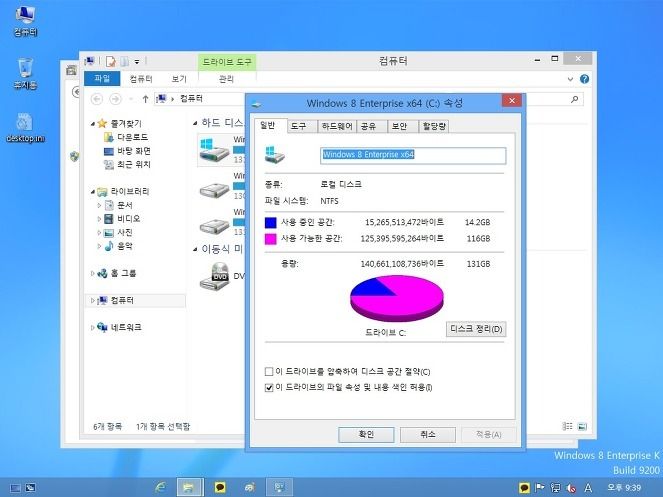Click the disk usage pie chart

pyautogui.click(x=397, y=298)
